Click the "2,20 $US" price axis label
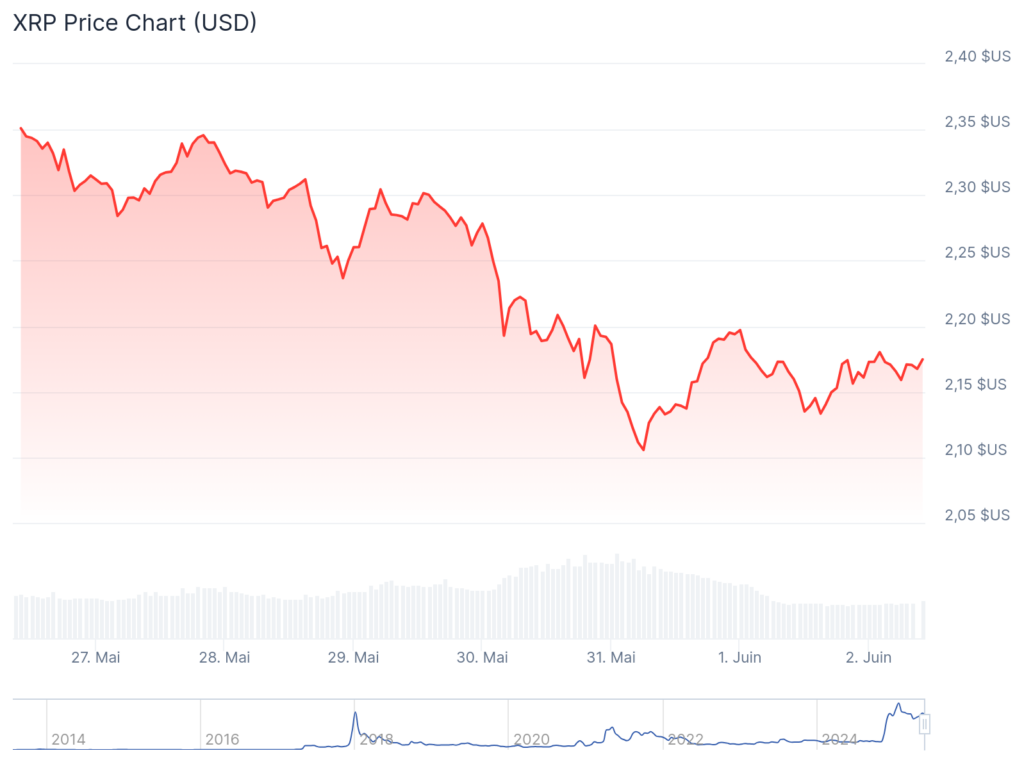Image resolution: width=1024 pixels, height=769 pixels. coord(977,319)
